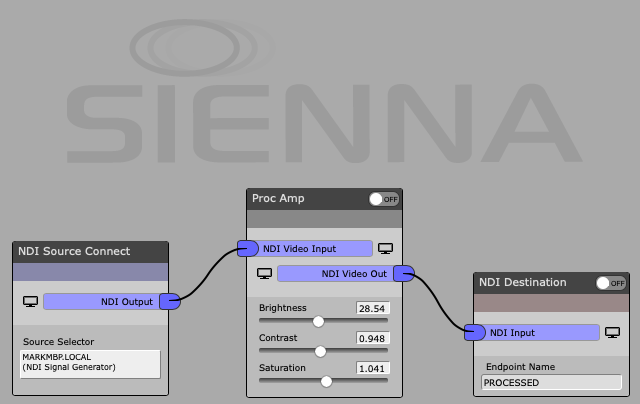This screenshot has height=404, width=640.
Task: Click the Contrast value field 0.948
Action: [373, 338]
